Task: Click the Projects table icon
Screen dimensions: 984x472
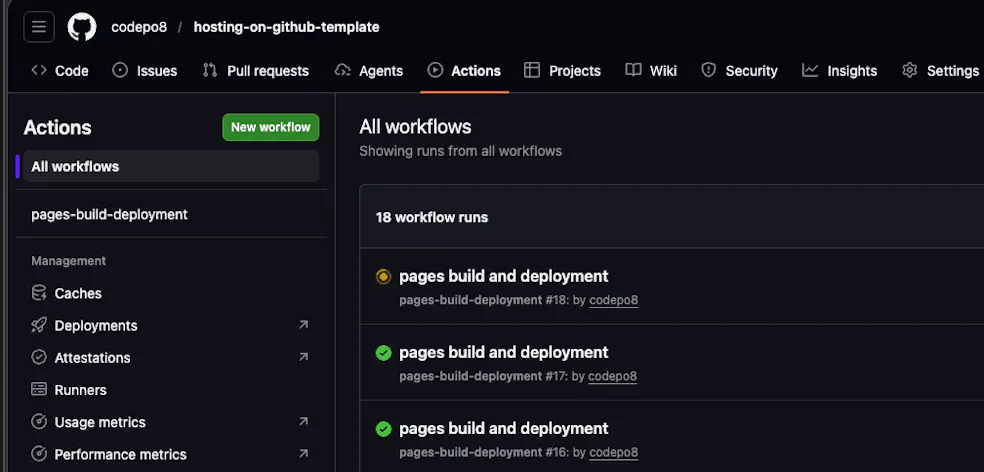Action: pos(532,70)
